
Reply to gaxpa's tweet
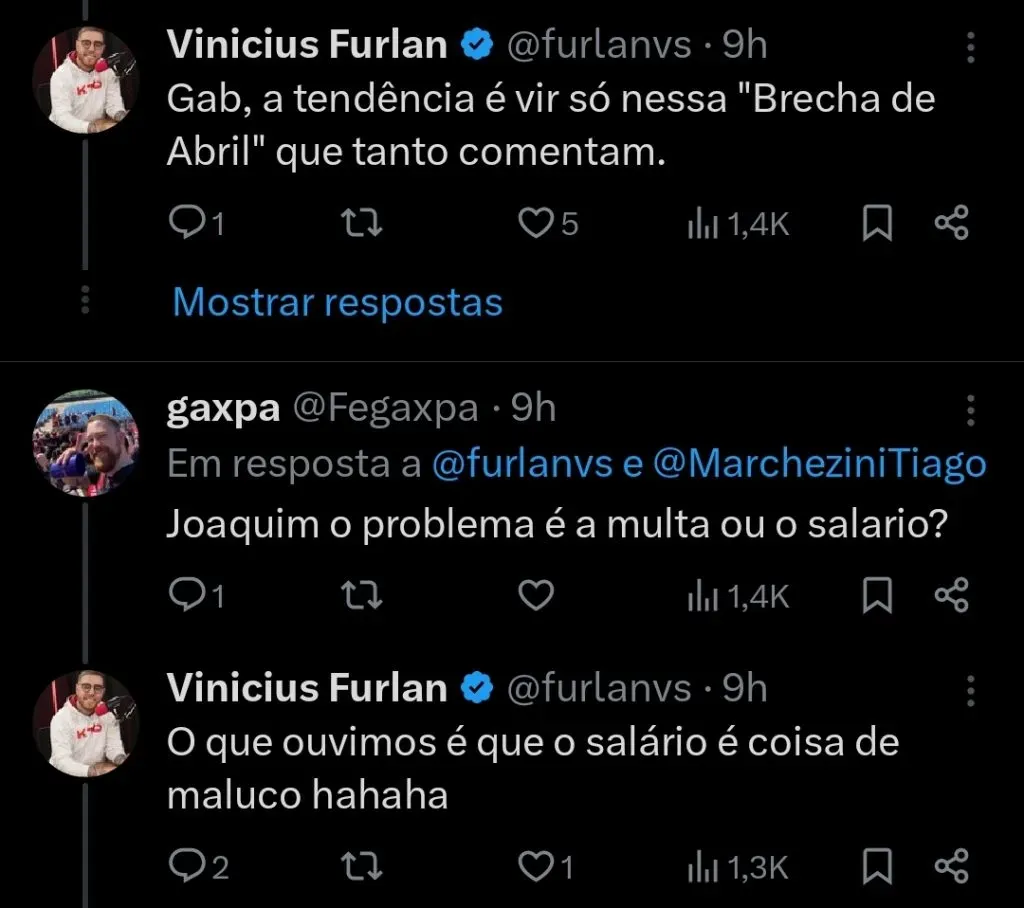(x=185, y=596)
